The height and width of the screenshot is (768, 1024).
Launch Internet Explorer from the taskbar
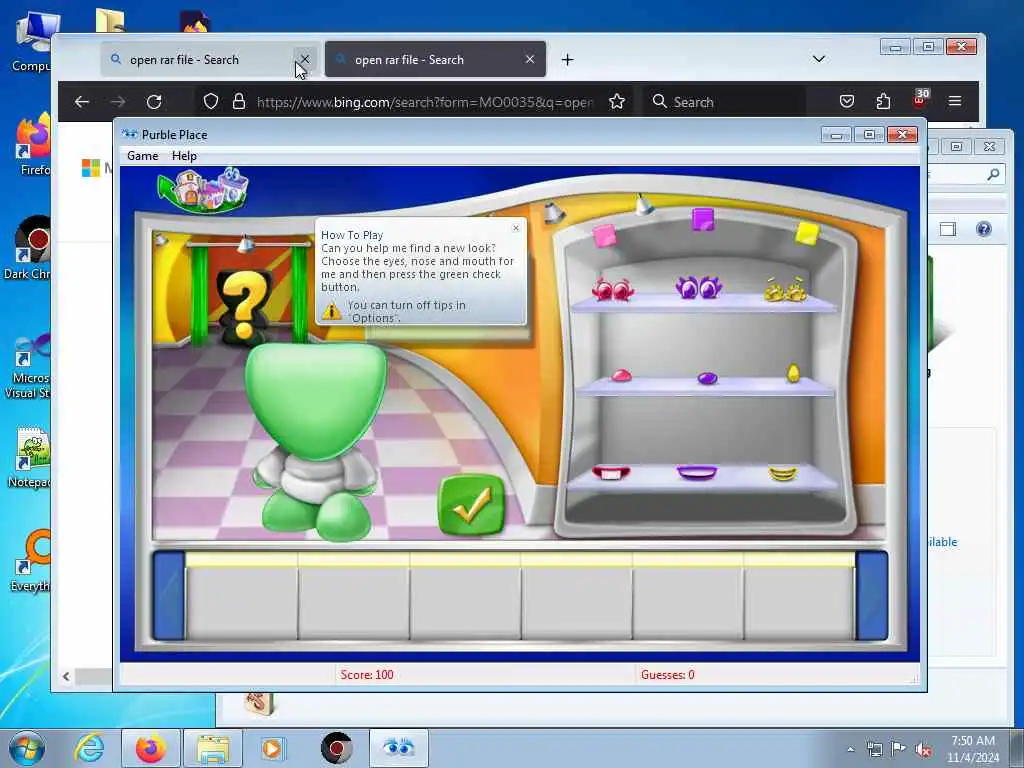point(89,748)
